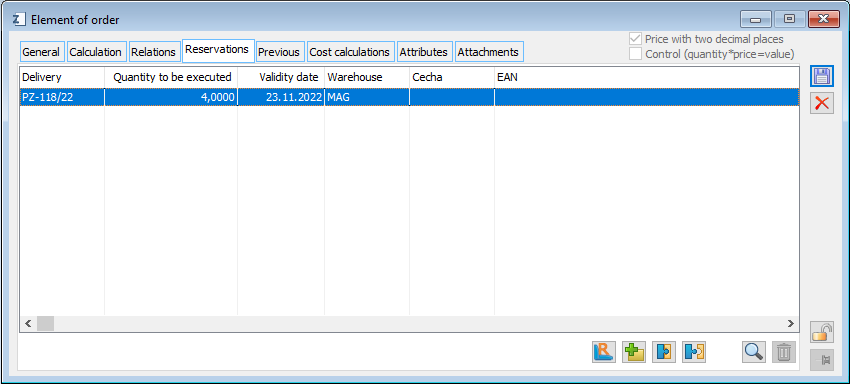850x384 pixels.
Task: Click the Cecha column header
Action: pyautogui.click(x=452, y=78)
